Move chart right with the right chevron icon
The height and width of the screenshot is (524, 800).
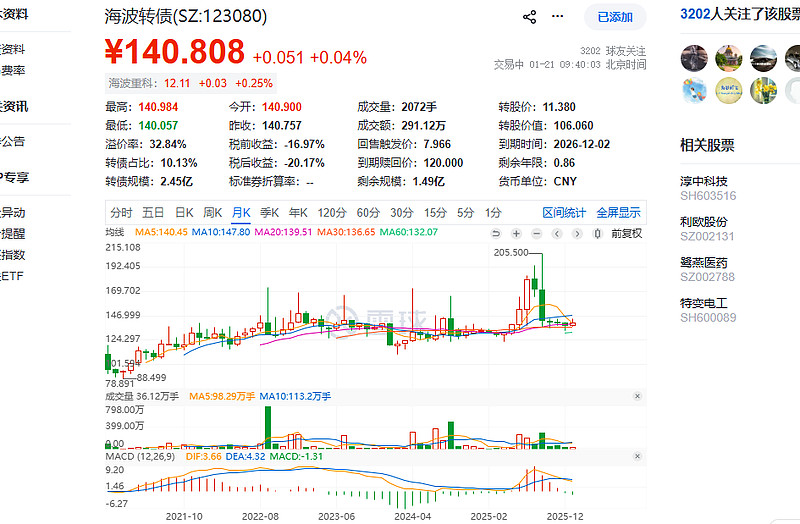coord(577,234)
